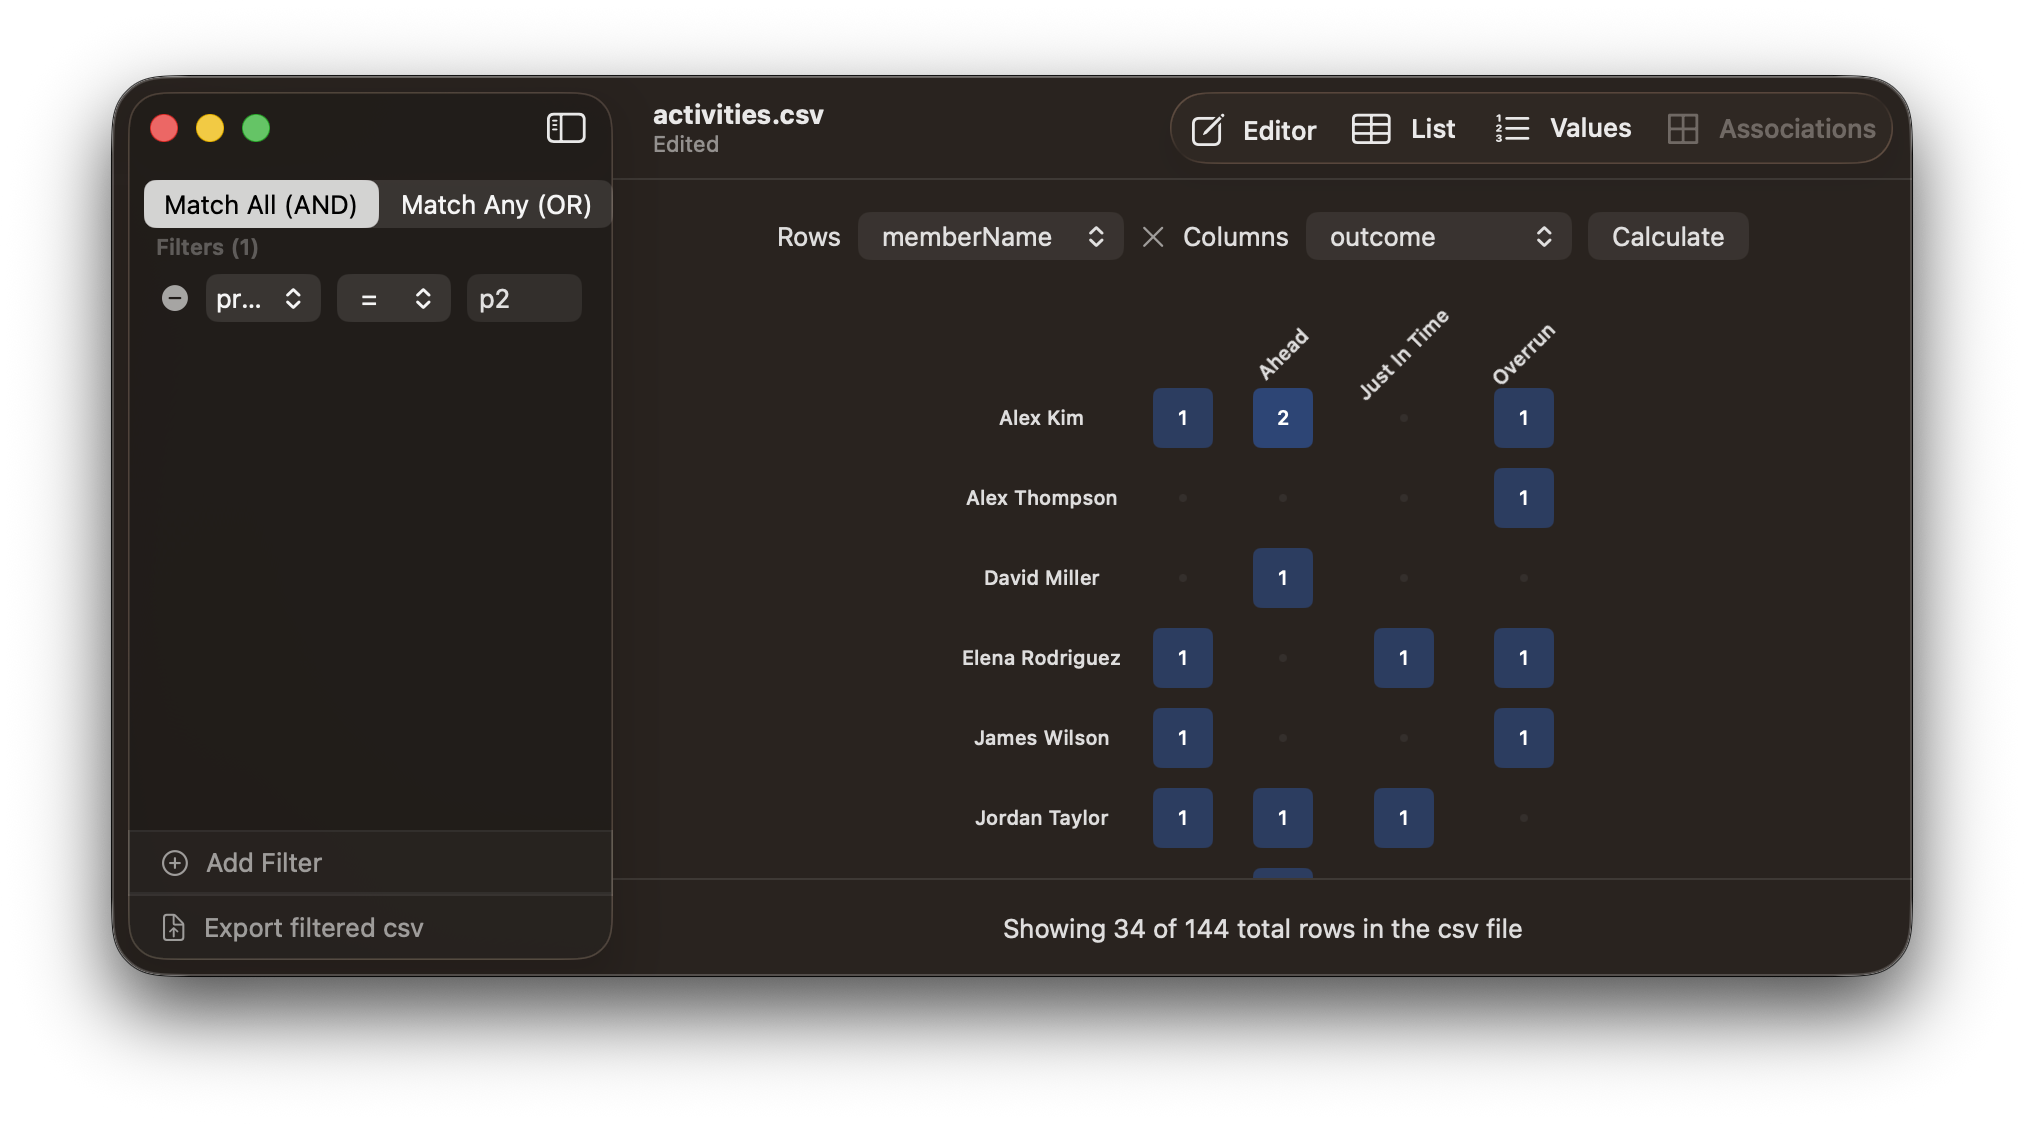
Task: Click the Editor pencil icon
Action: coord(1207,130)
